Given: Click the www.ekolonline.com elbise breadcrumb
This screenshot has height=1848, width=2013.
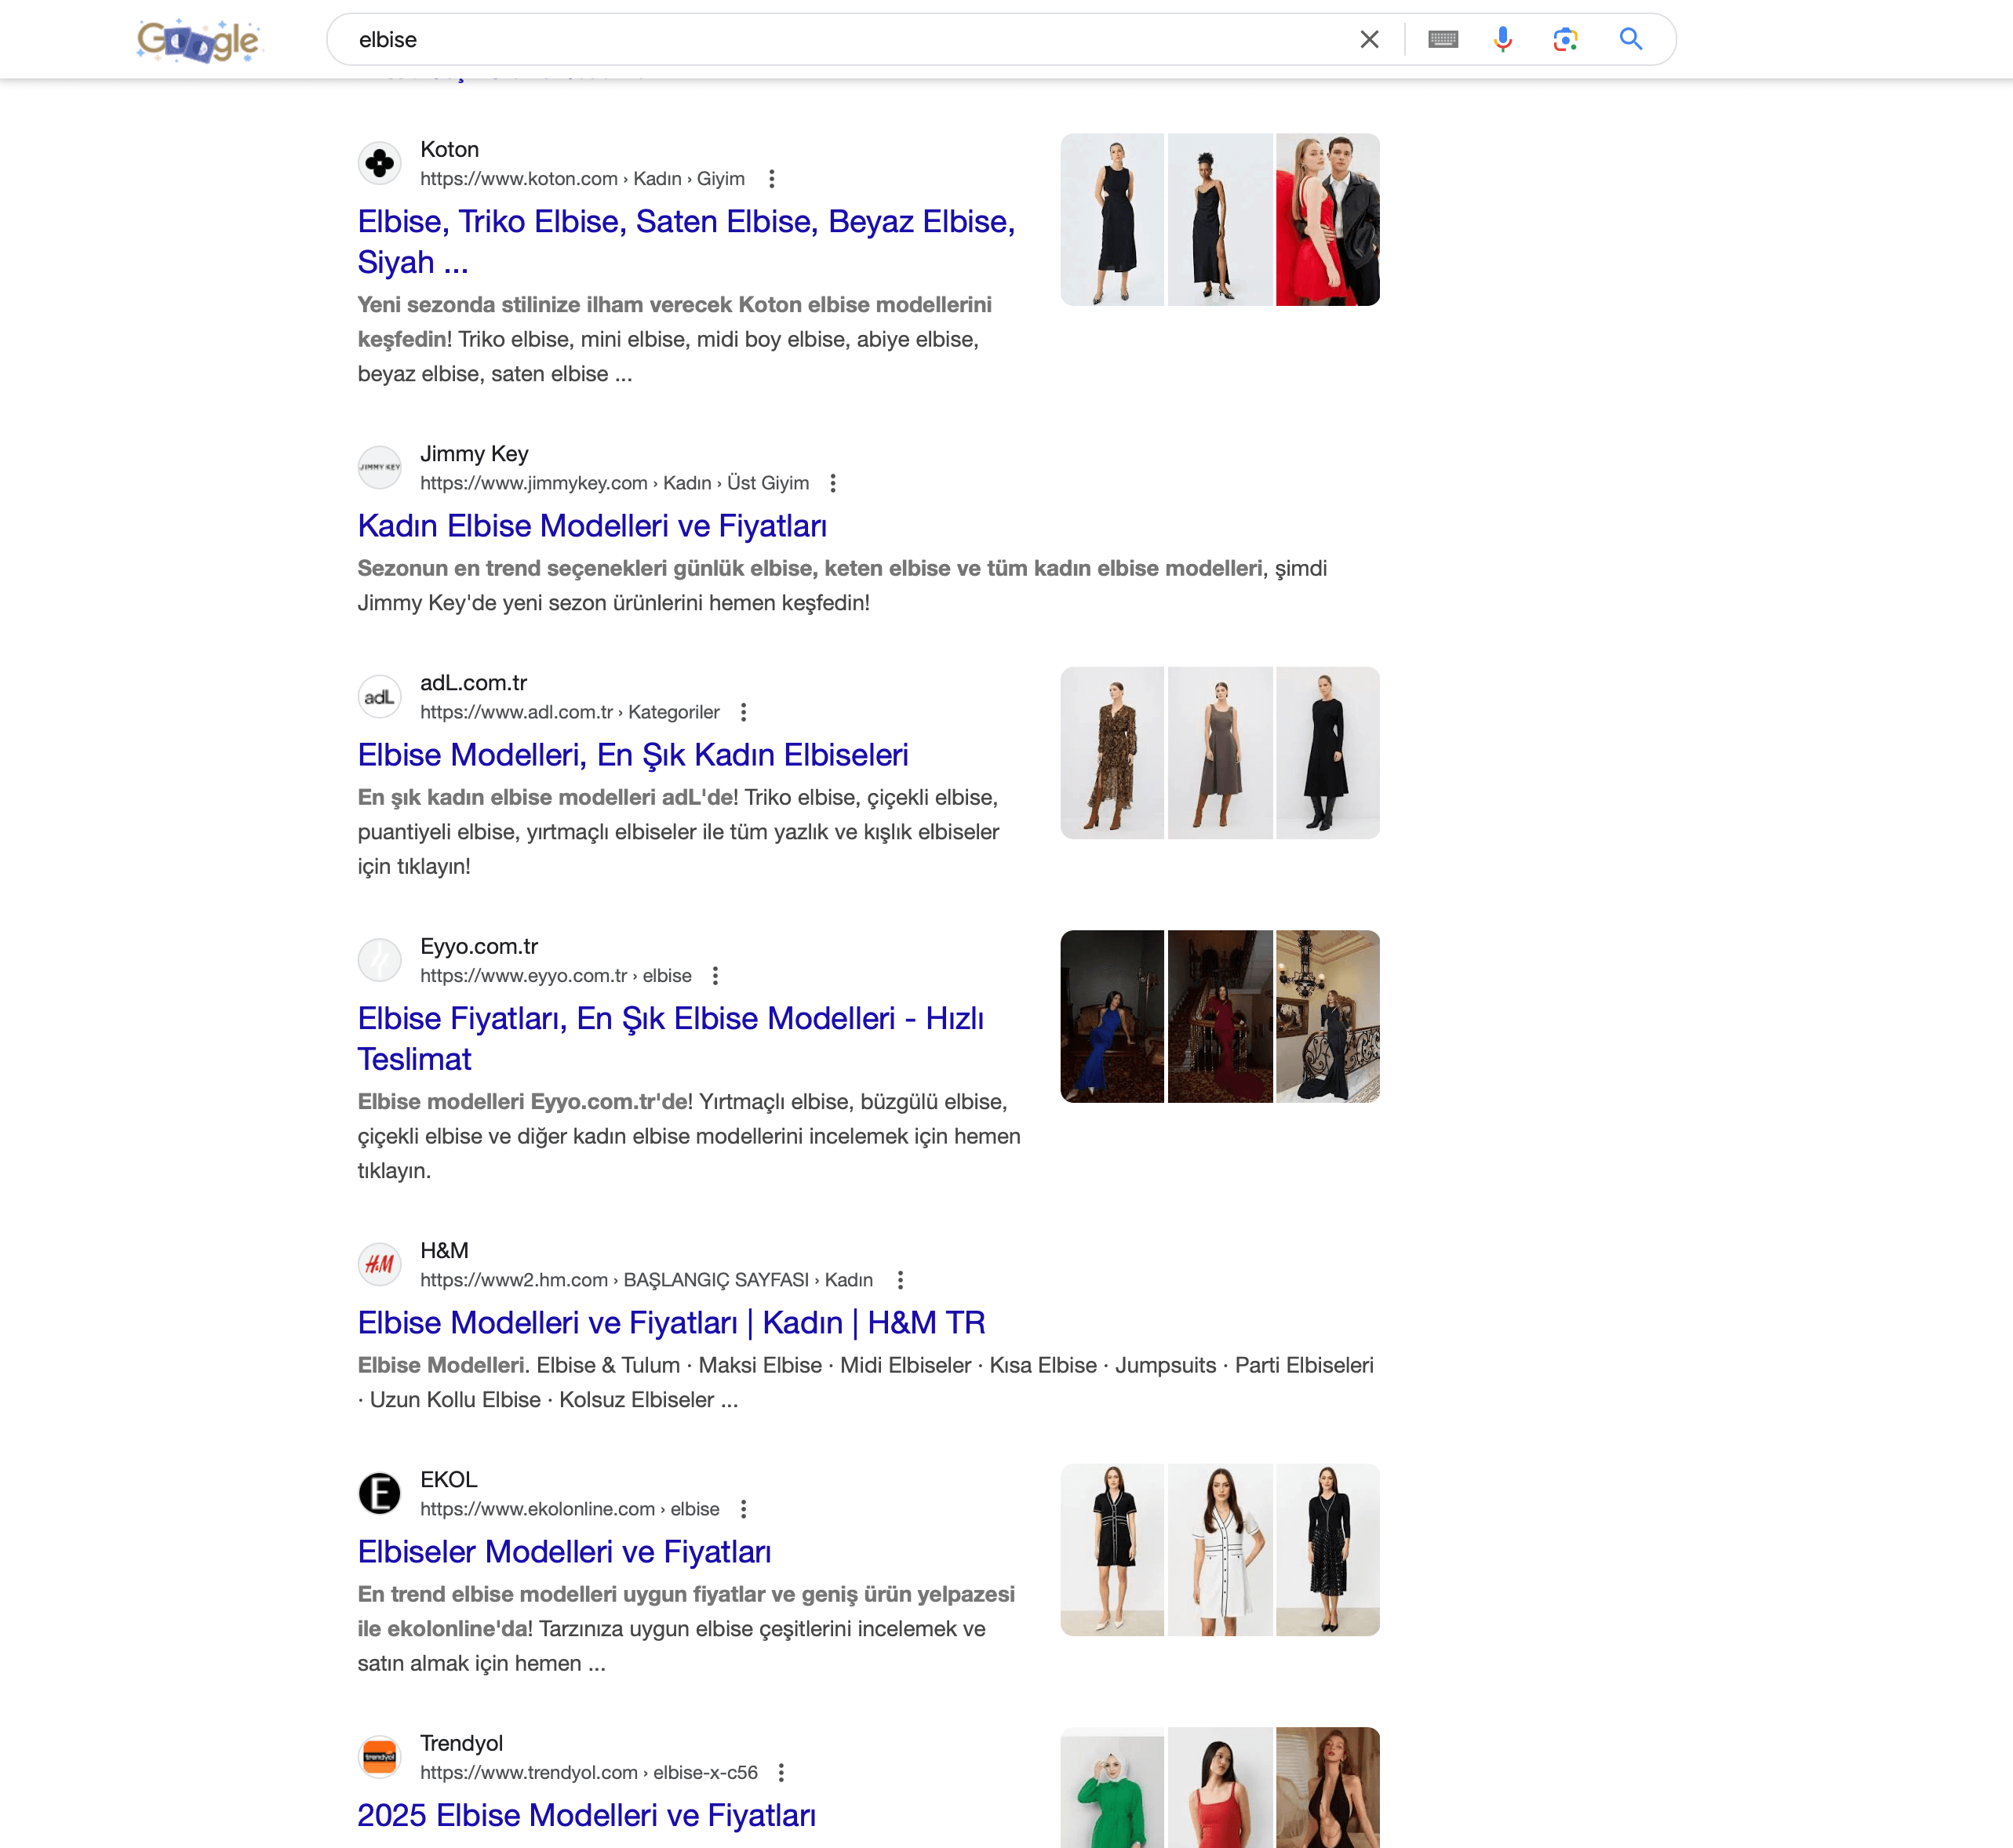Looking at the screenshot, I should (569, 1509).
